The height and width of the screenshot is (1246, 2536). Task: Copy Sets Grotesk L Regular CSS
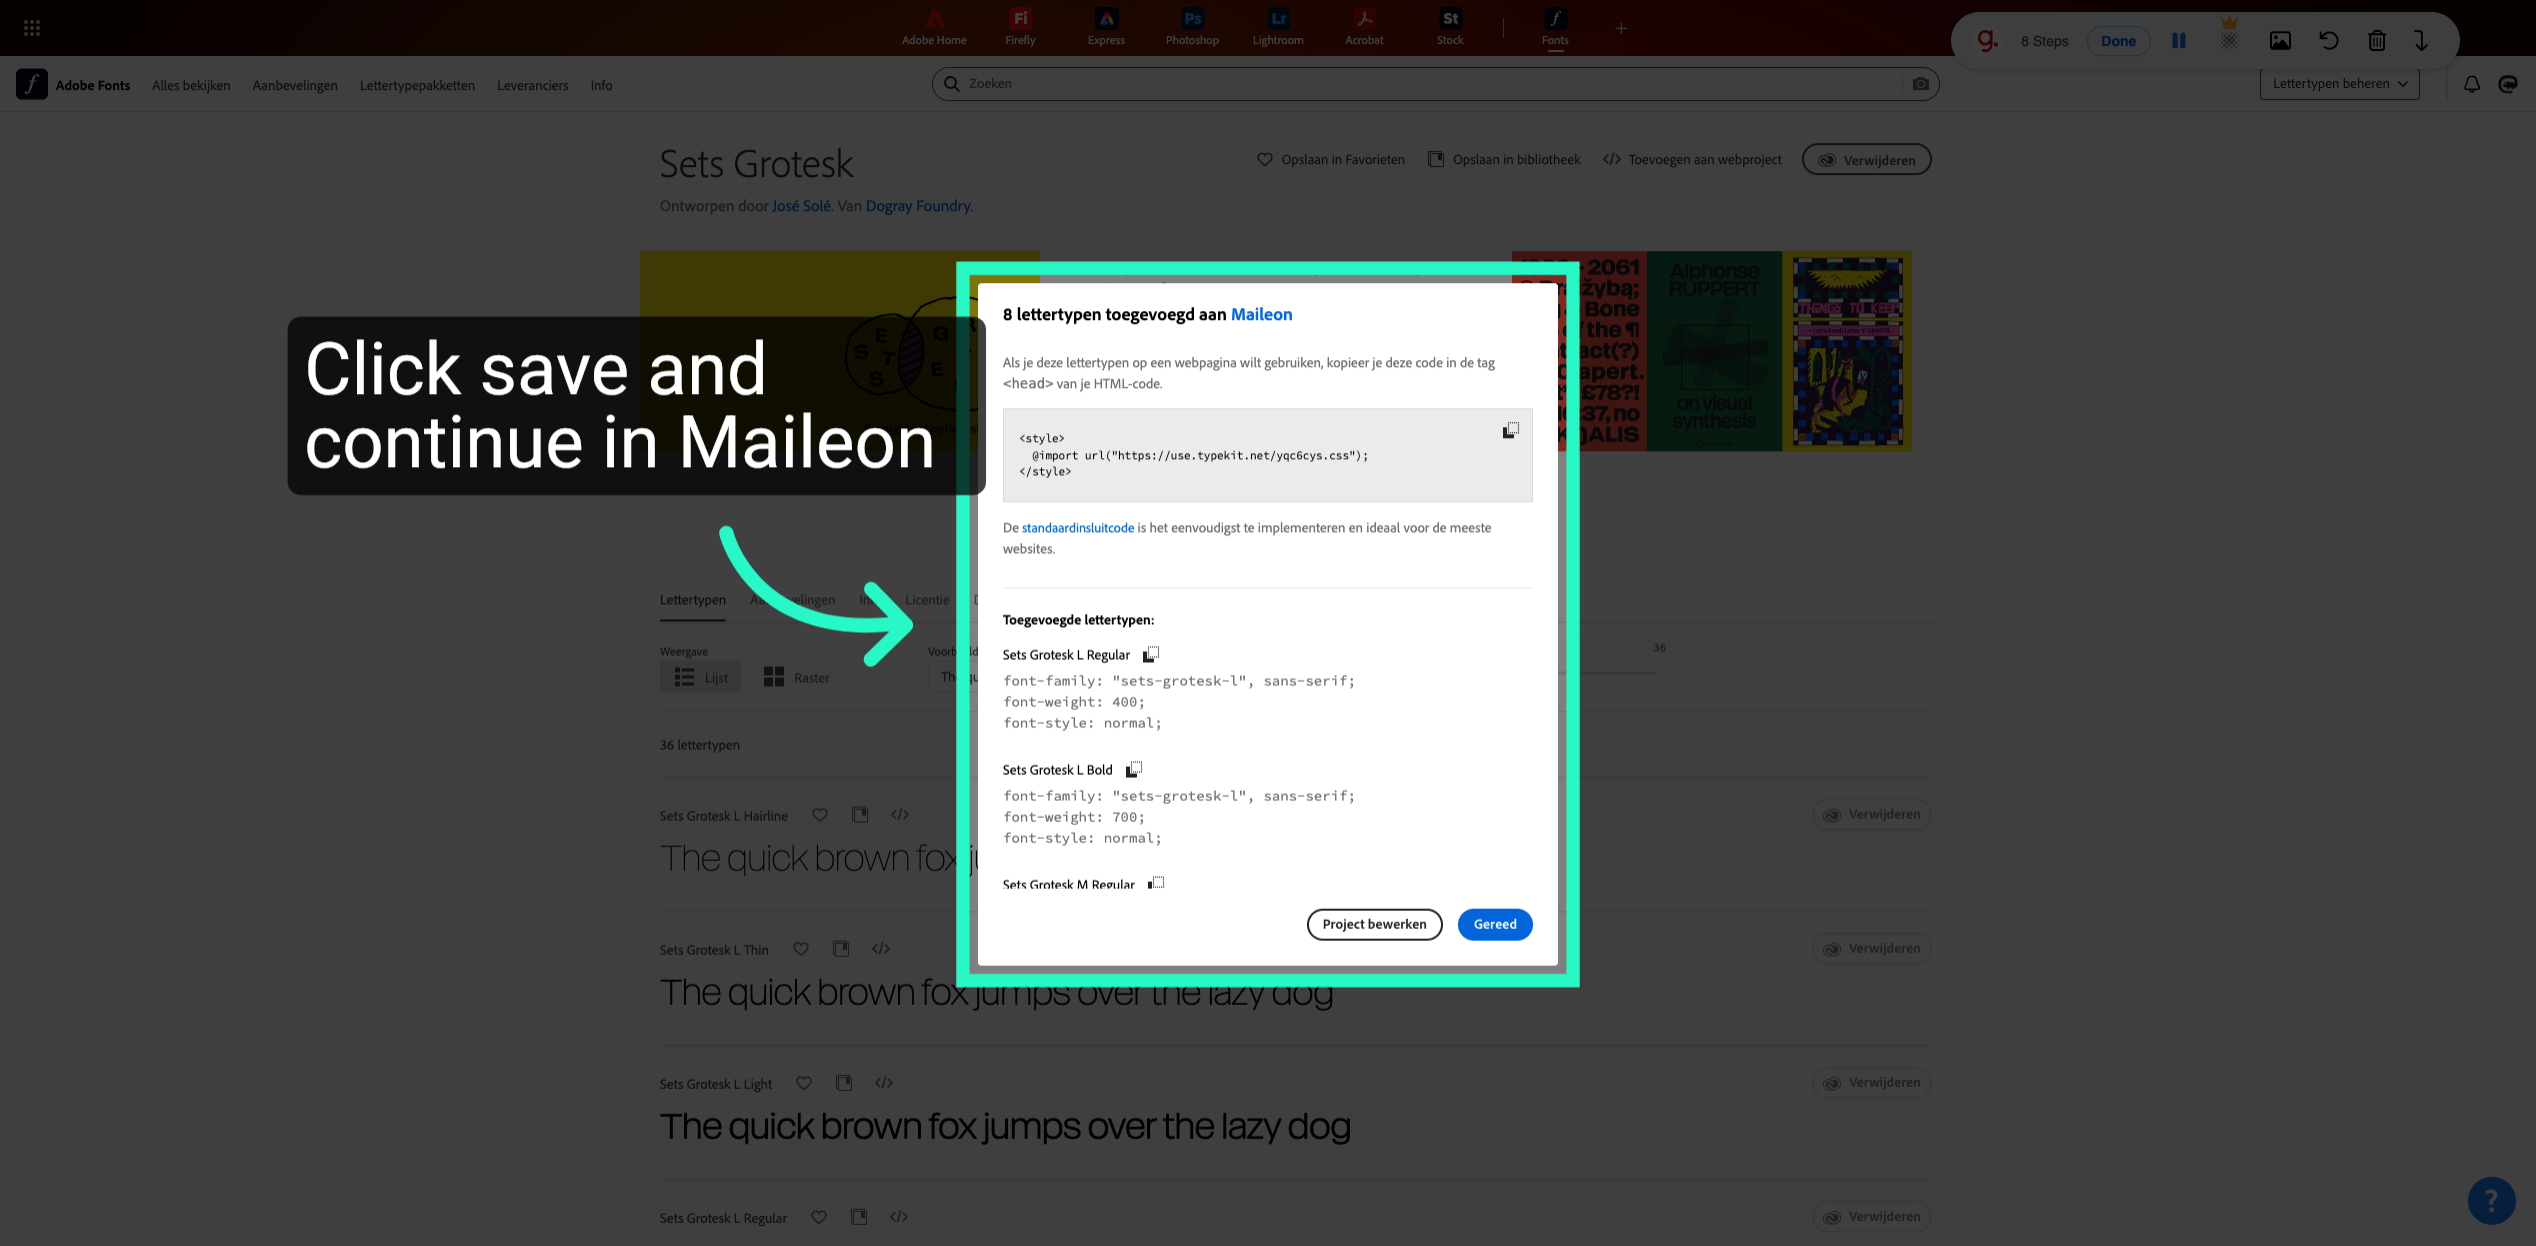[1151, 654]
